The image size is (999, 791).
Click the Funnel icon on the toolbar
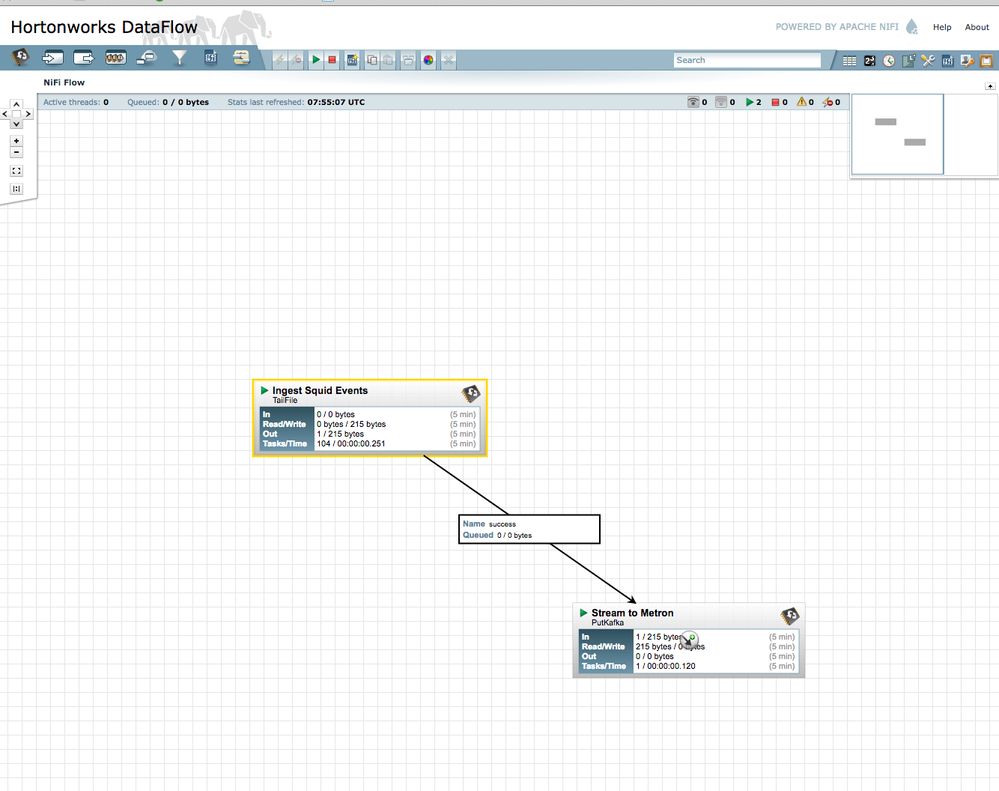178,58
